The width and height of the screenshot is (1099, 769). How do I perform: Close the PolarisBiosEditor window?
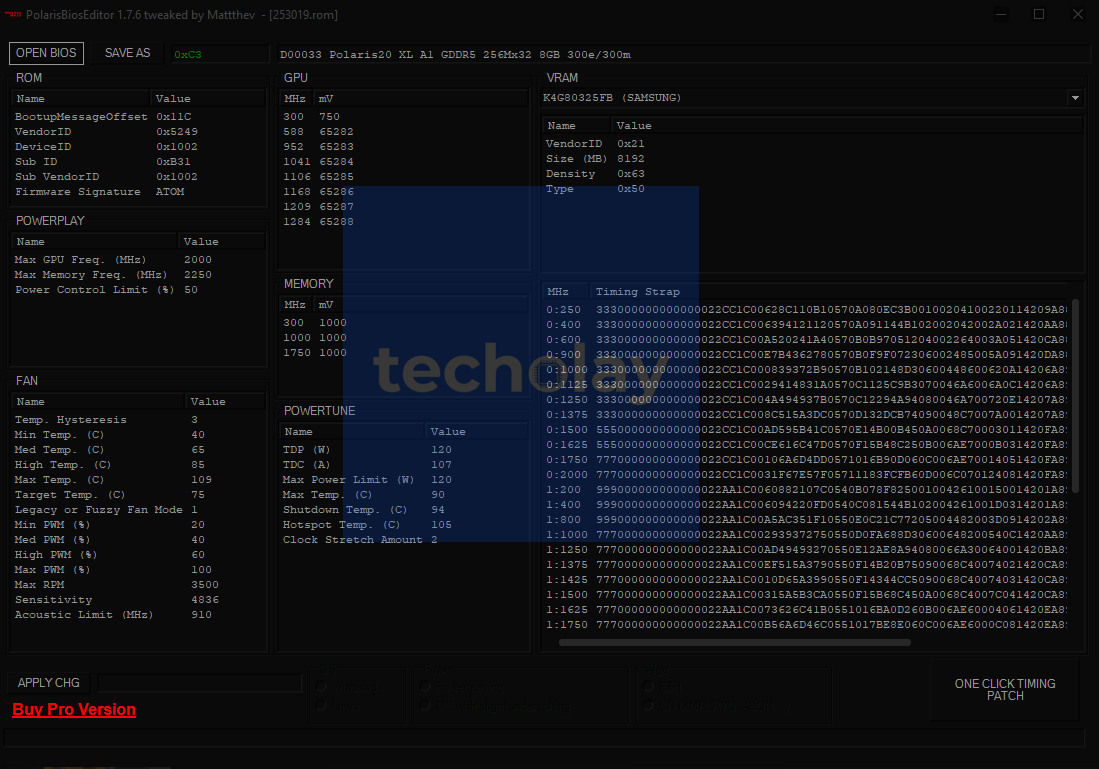pyautogui.click(x=1077, y=14)
